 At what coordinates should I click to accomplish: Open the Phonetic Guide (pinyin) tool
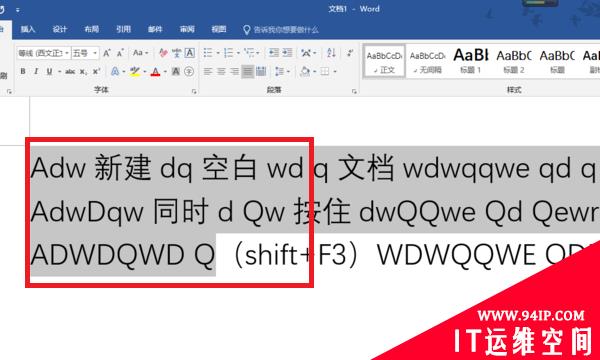tap(176, 53)
